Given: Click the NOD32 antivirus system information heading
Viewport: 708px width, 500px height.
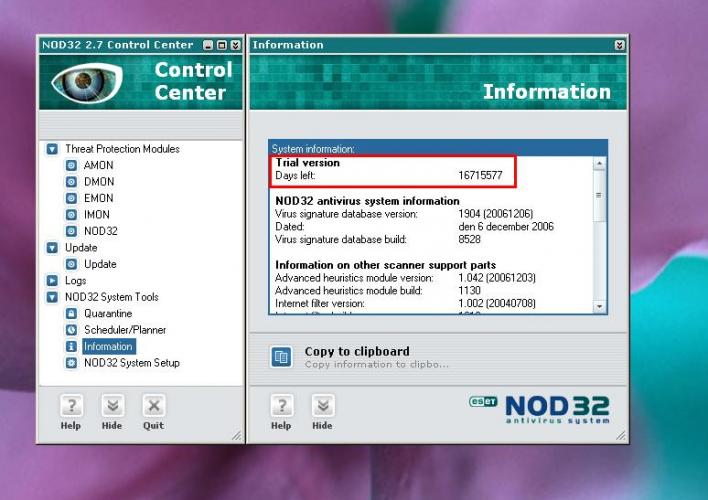Looking at the screenshot, I should [367, 201].
